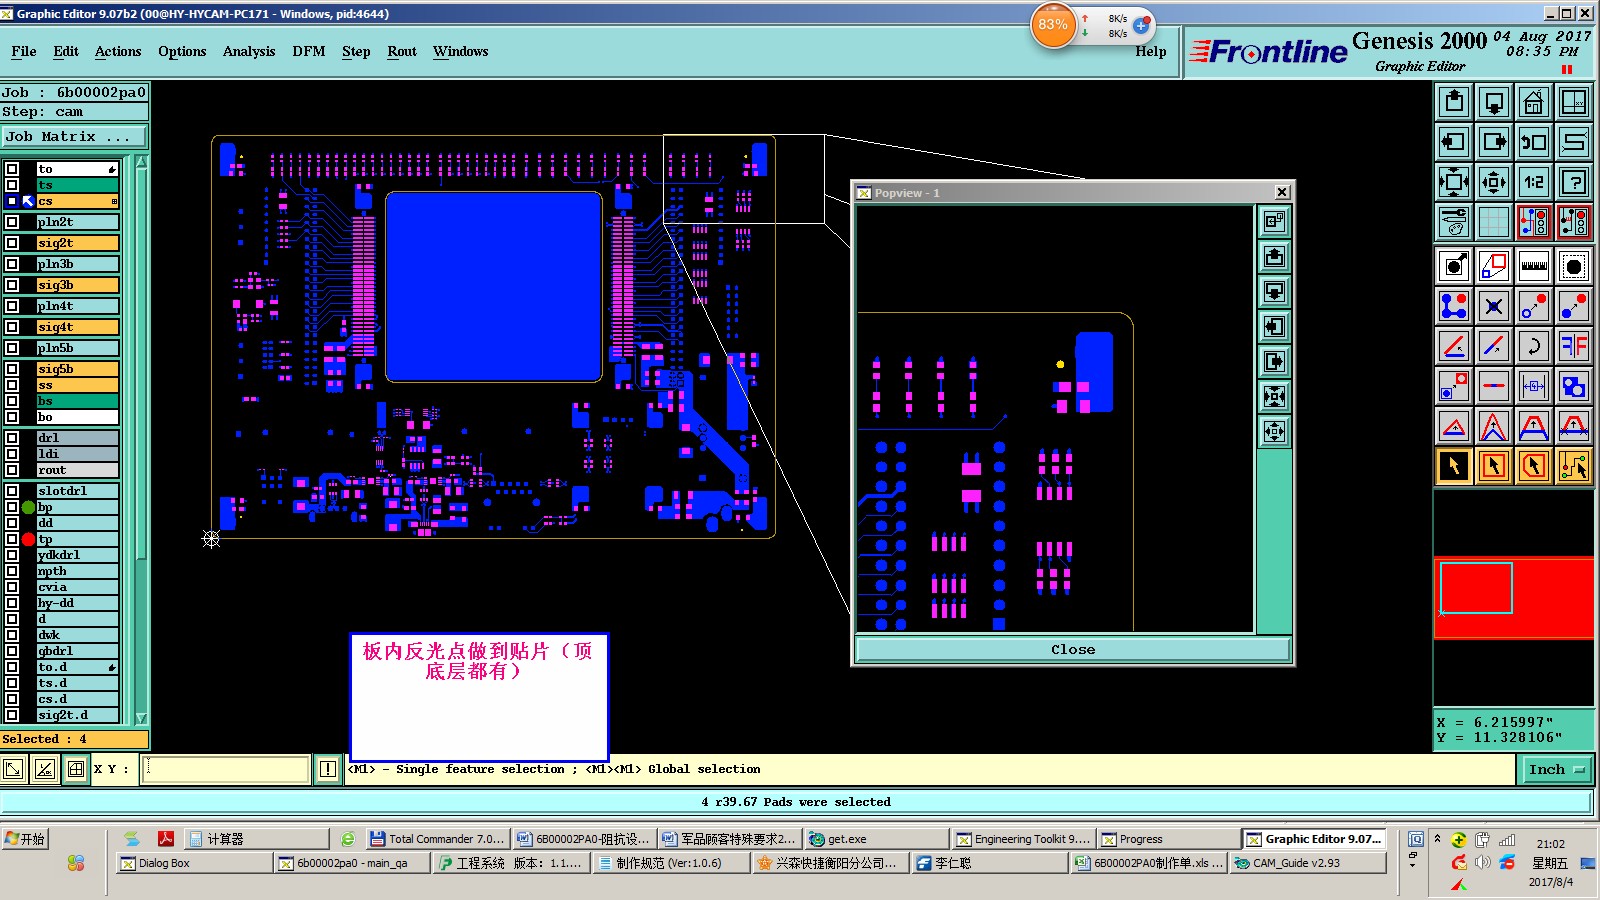Click the Popview pan up icon

1274,257
